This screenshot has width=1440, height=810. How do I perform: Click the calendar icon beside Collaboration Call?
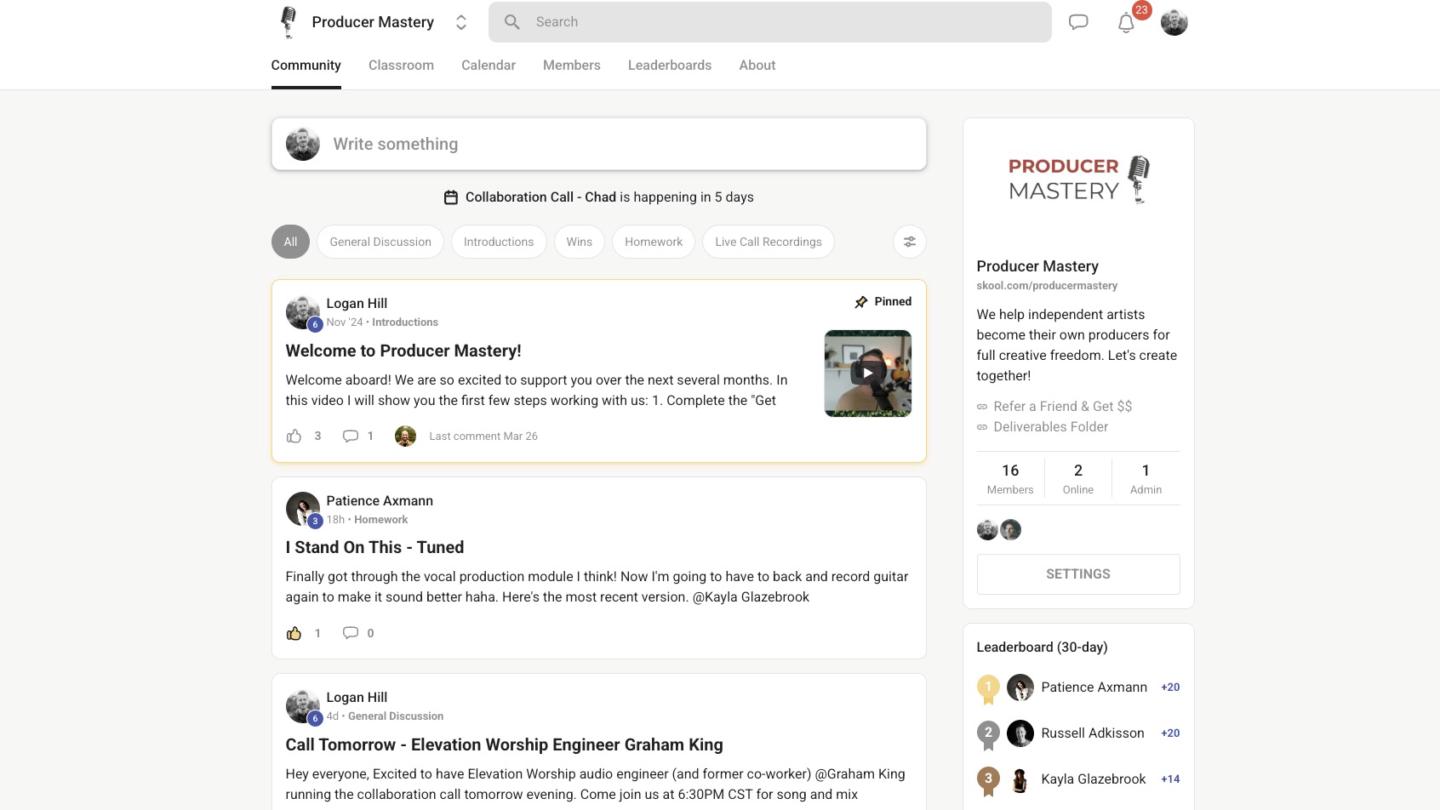point(451,197)
